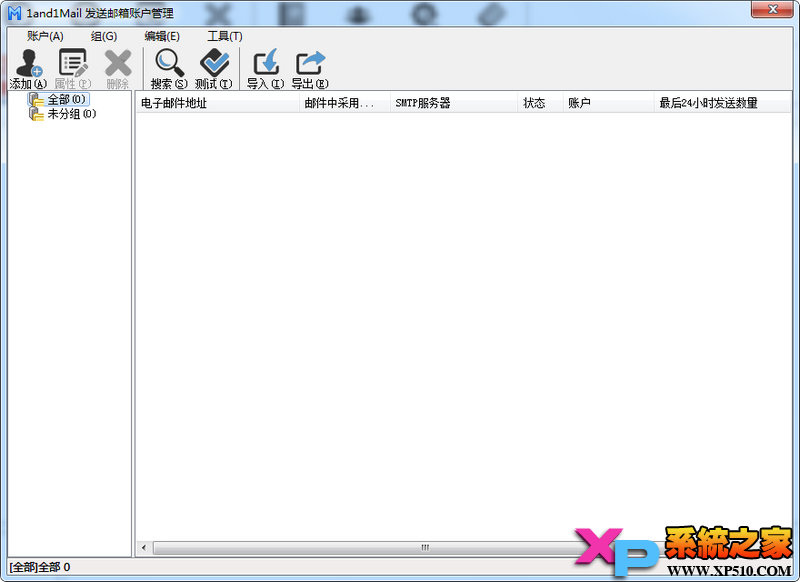Click the status bar text [全部]全部 0
The width and height of the screenshot is (800, 582).
tap(40, 567)
